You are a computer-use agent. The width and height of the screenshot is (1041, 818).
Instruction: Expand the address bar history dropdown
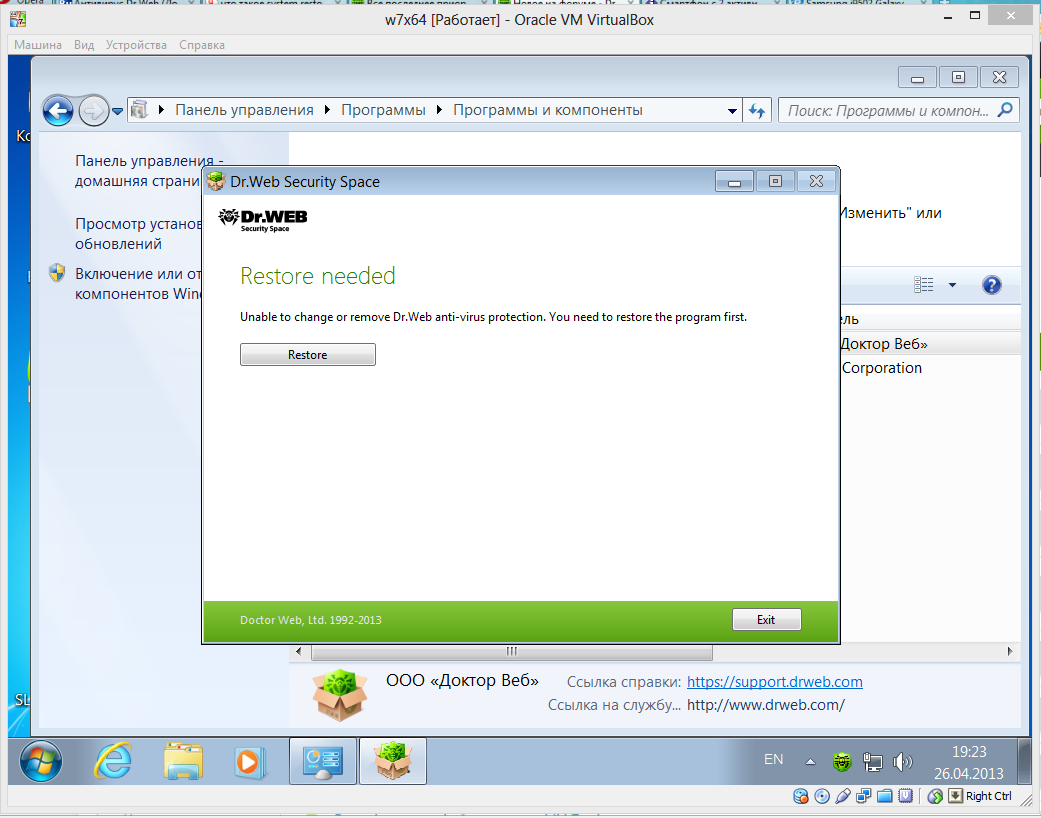732,110
